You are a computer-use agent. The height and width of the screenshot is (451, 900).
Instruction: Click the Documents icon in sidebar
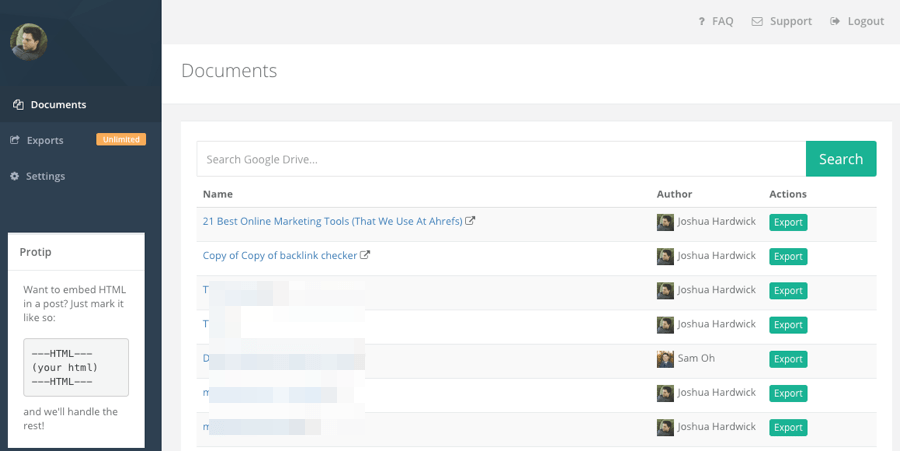(x=18, y=105)
